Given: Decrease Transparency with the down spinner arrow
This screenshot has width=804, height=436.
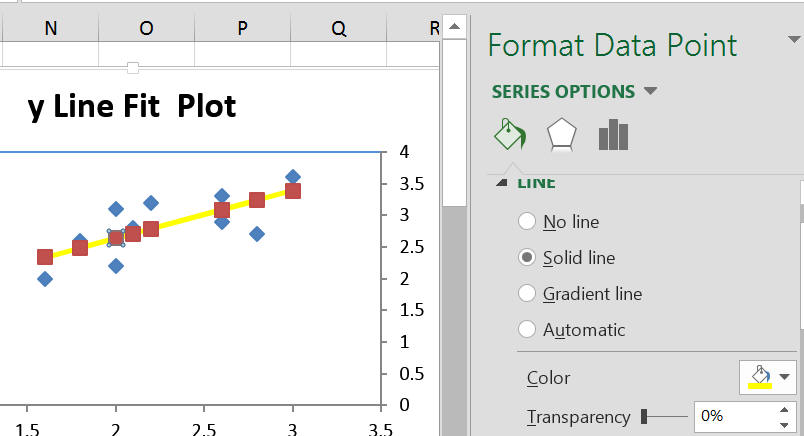Looking at the screenshot, I should point(784,425).
